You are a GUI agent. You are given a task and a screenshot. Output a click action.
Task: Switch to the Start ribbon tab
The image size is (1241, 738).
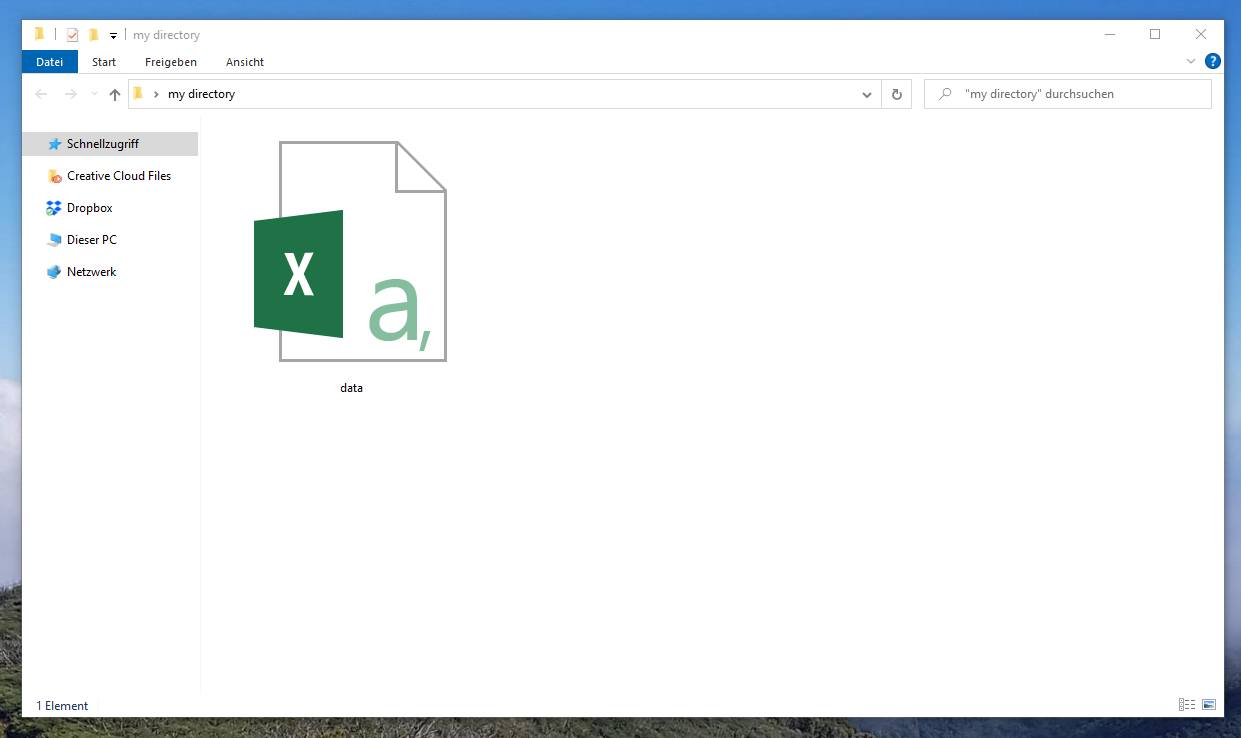click(104, 62)
